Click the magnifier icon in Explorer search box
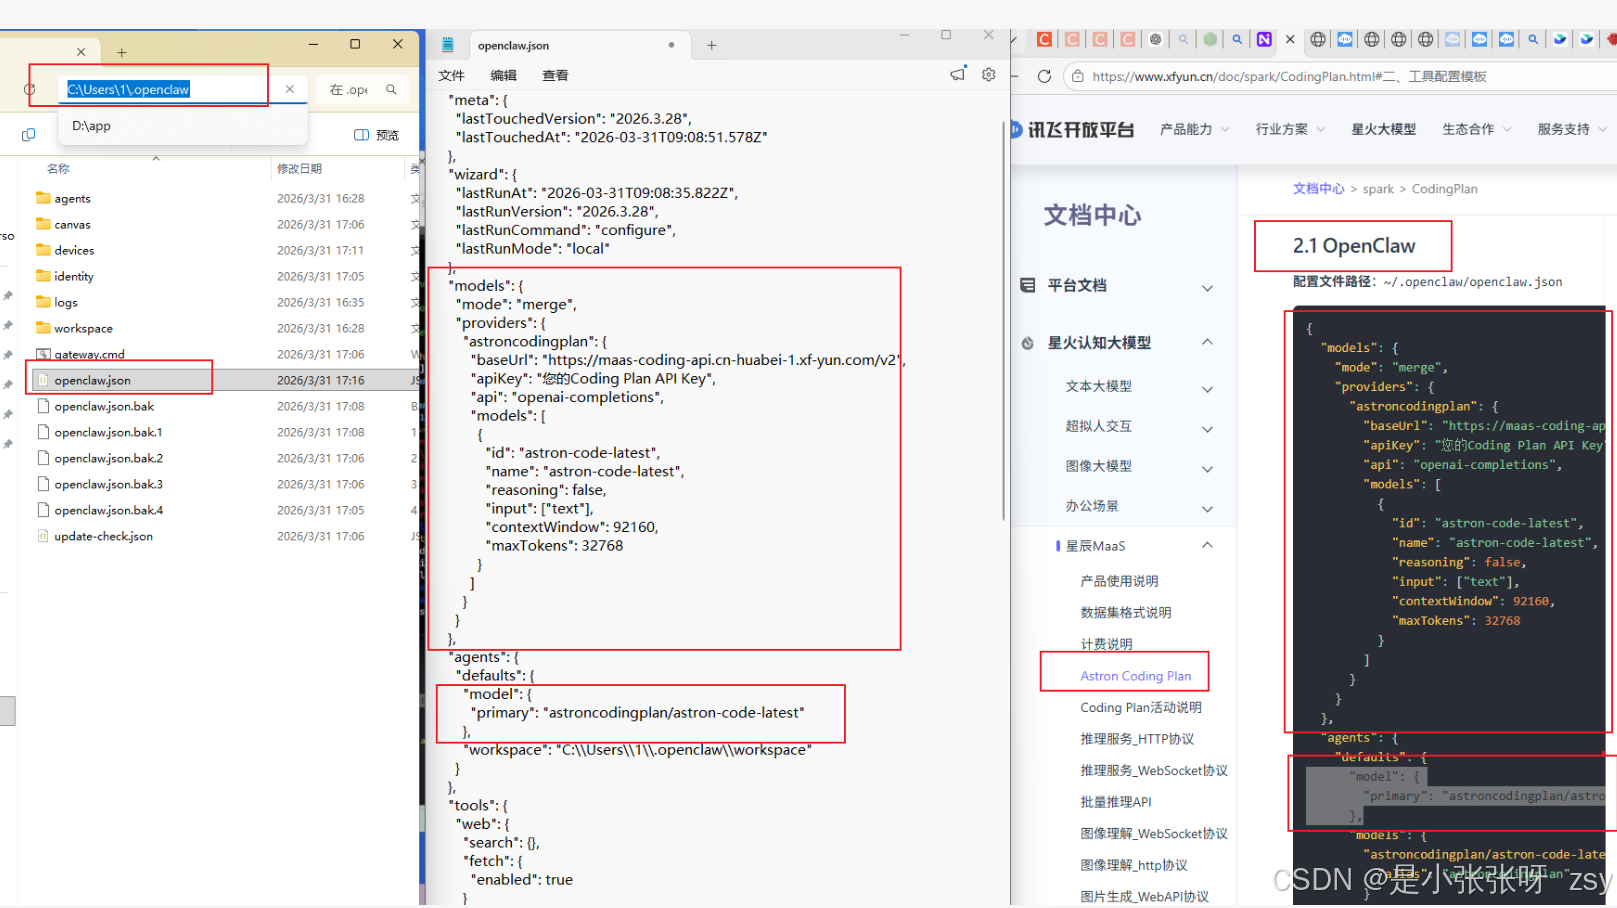Screen dimensions: 1617x908 point(391,89)
